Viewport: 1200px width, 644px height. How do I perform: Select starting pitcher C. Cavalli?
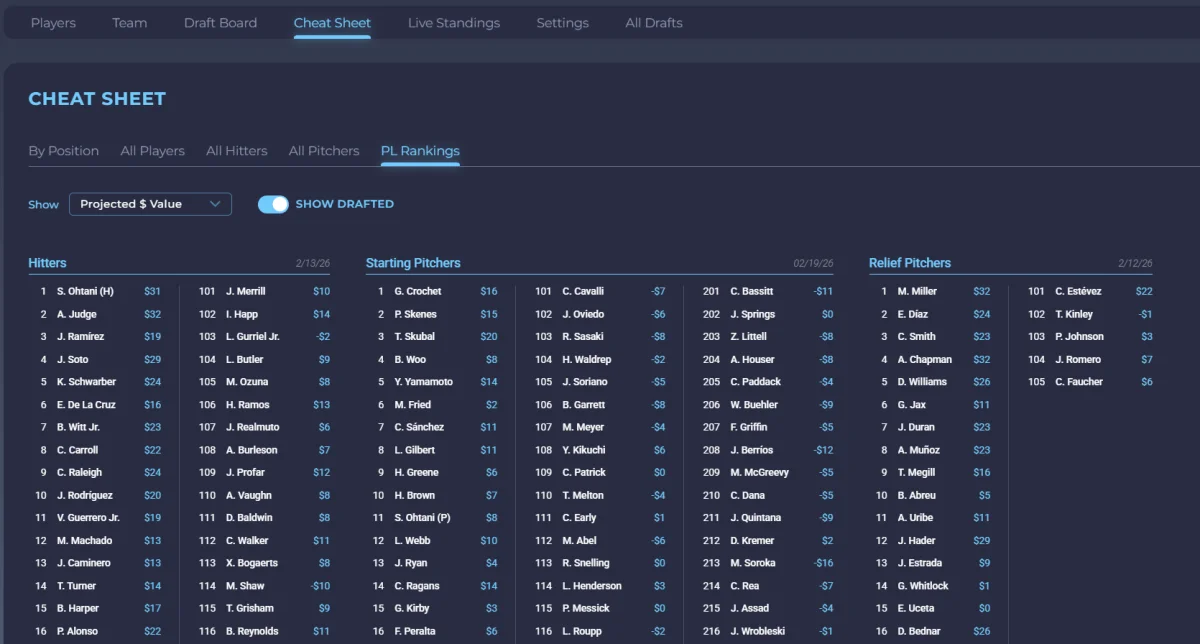point(583,291)
